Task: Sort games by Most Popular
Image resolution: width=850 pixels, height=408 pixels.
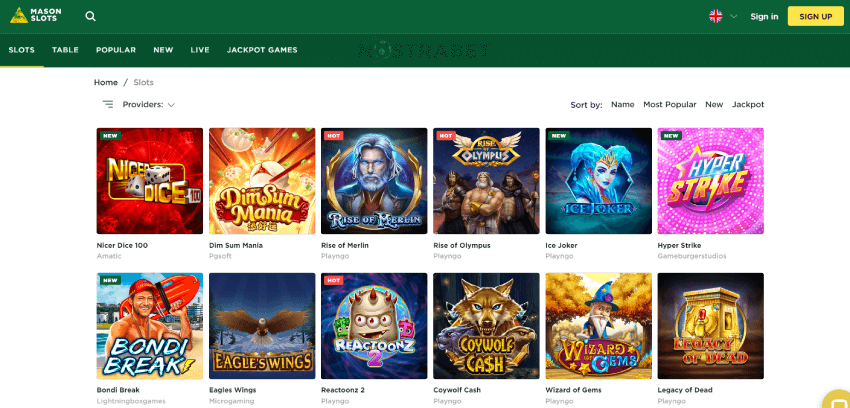Action: 669,105
